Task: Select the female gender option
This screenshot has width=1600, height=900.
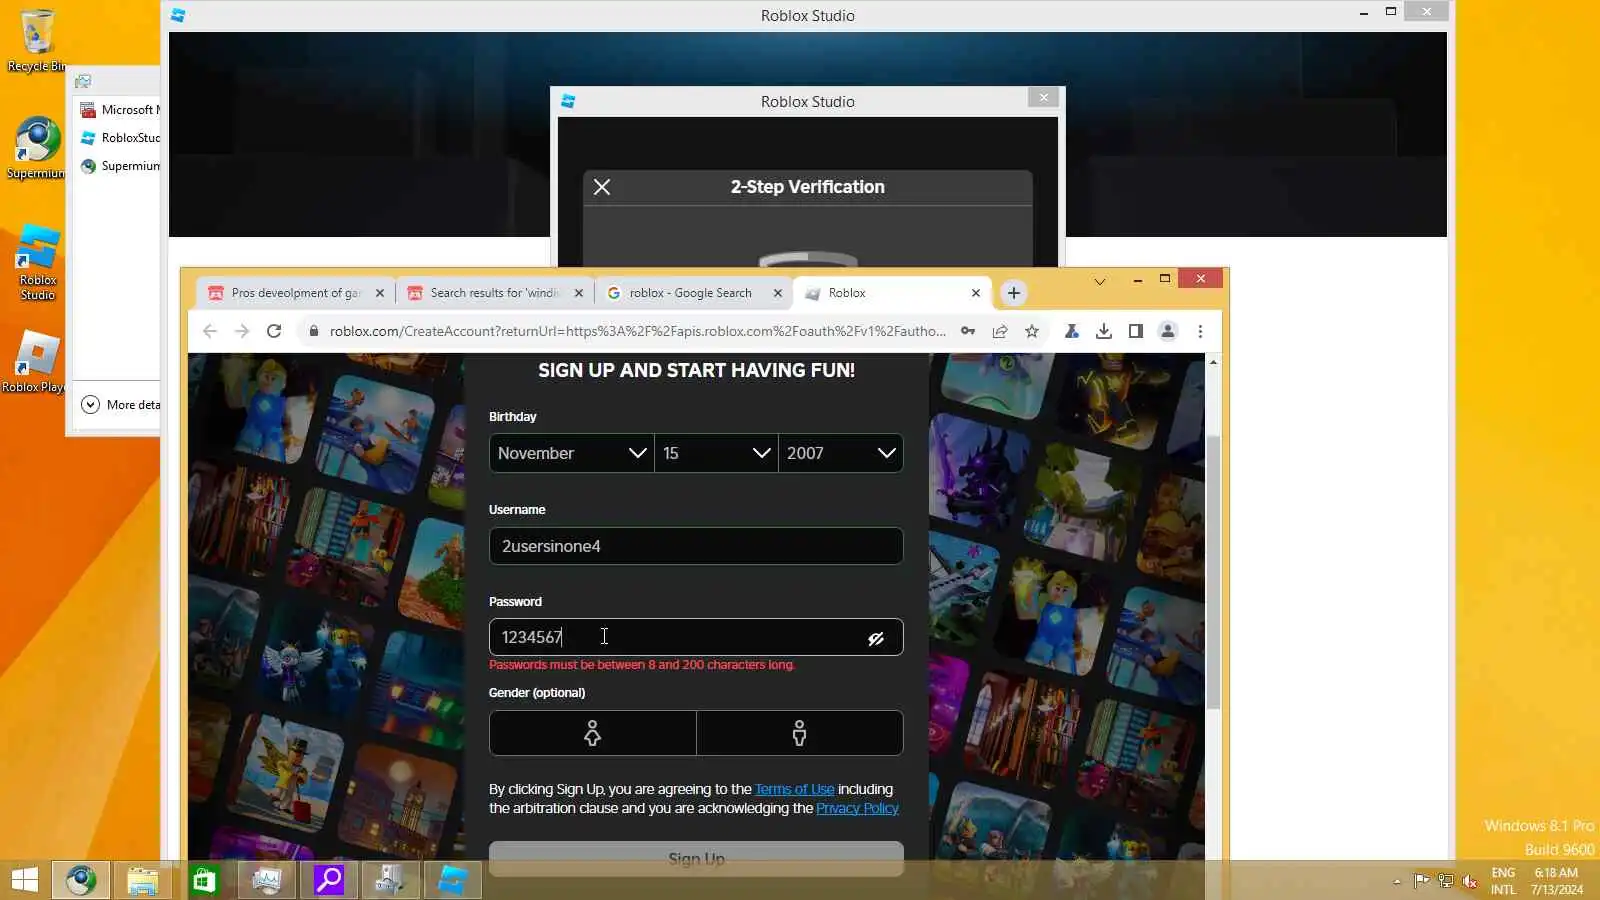Action: (593, 733)
